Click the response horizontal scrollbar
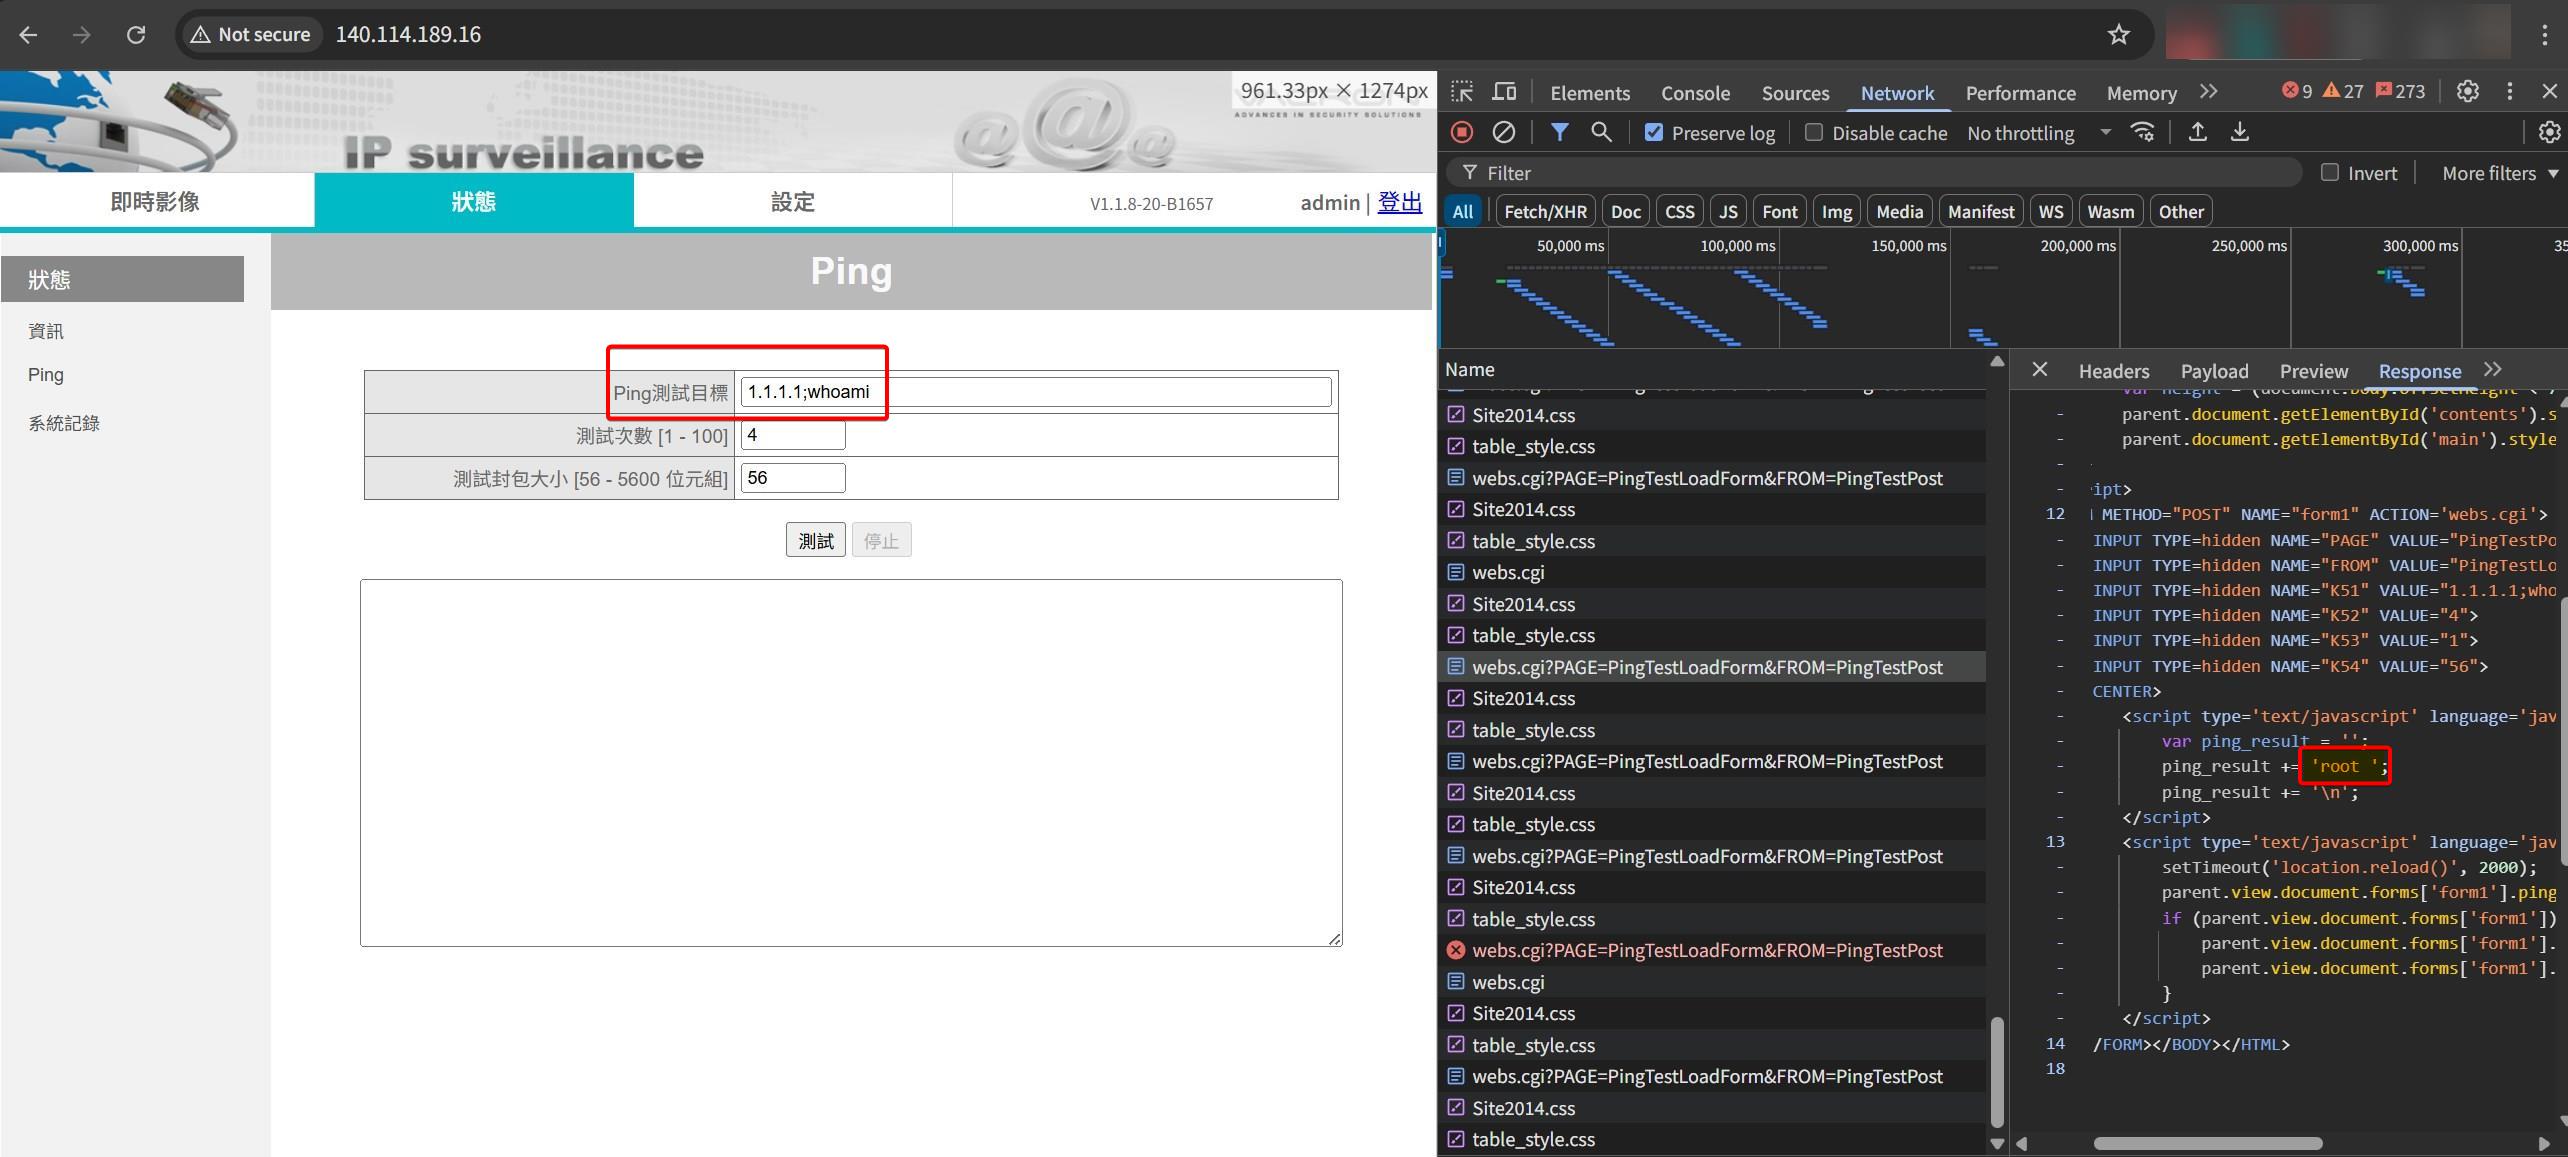Image resolution: width=2568 pixels, height=1157 pixels. coord(2207,1143)
